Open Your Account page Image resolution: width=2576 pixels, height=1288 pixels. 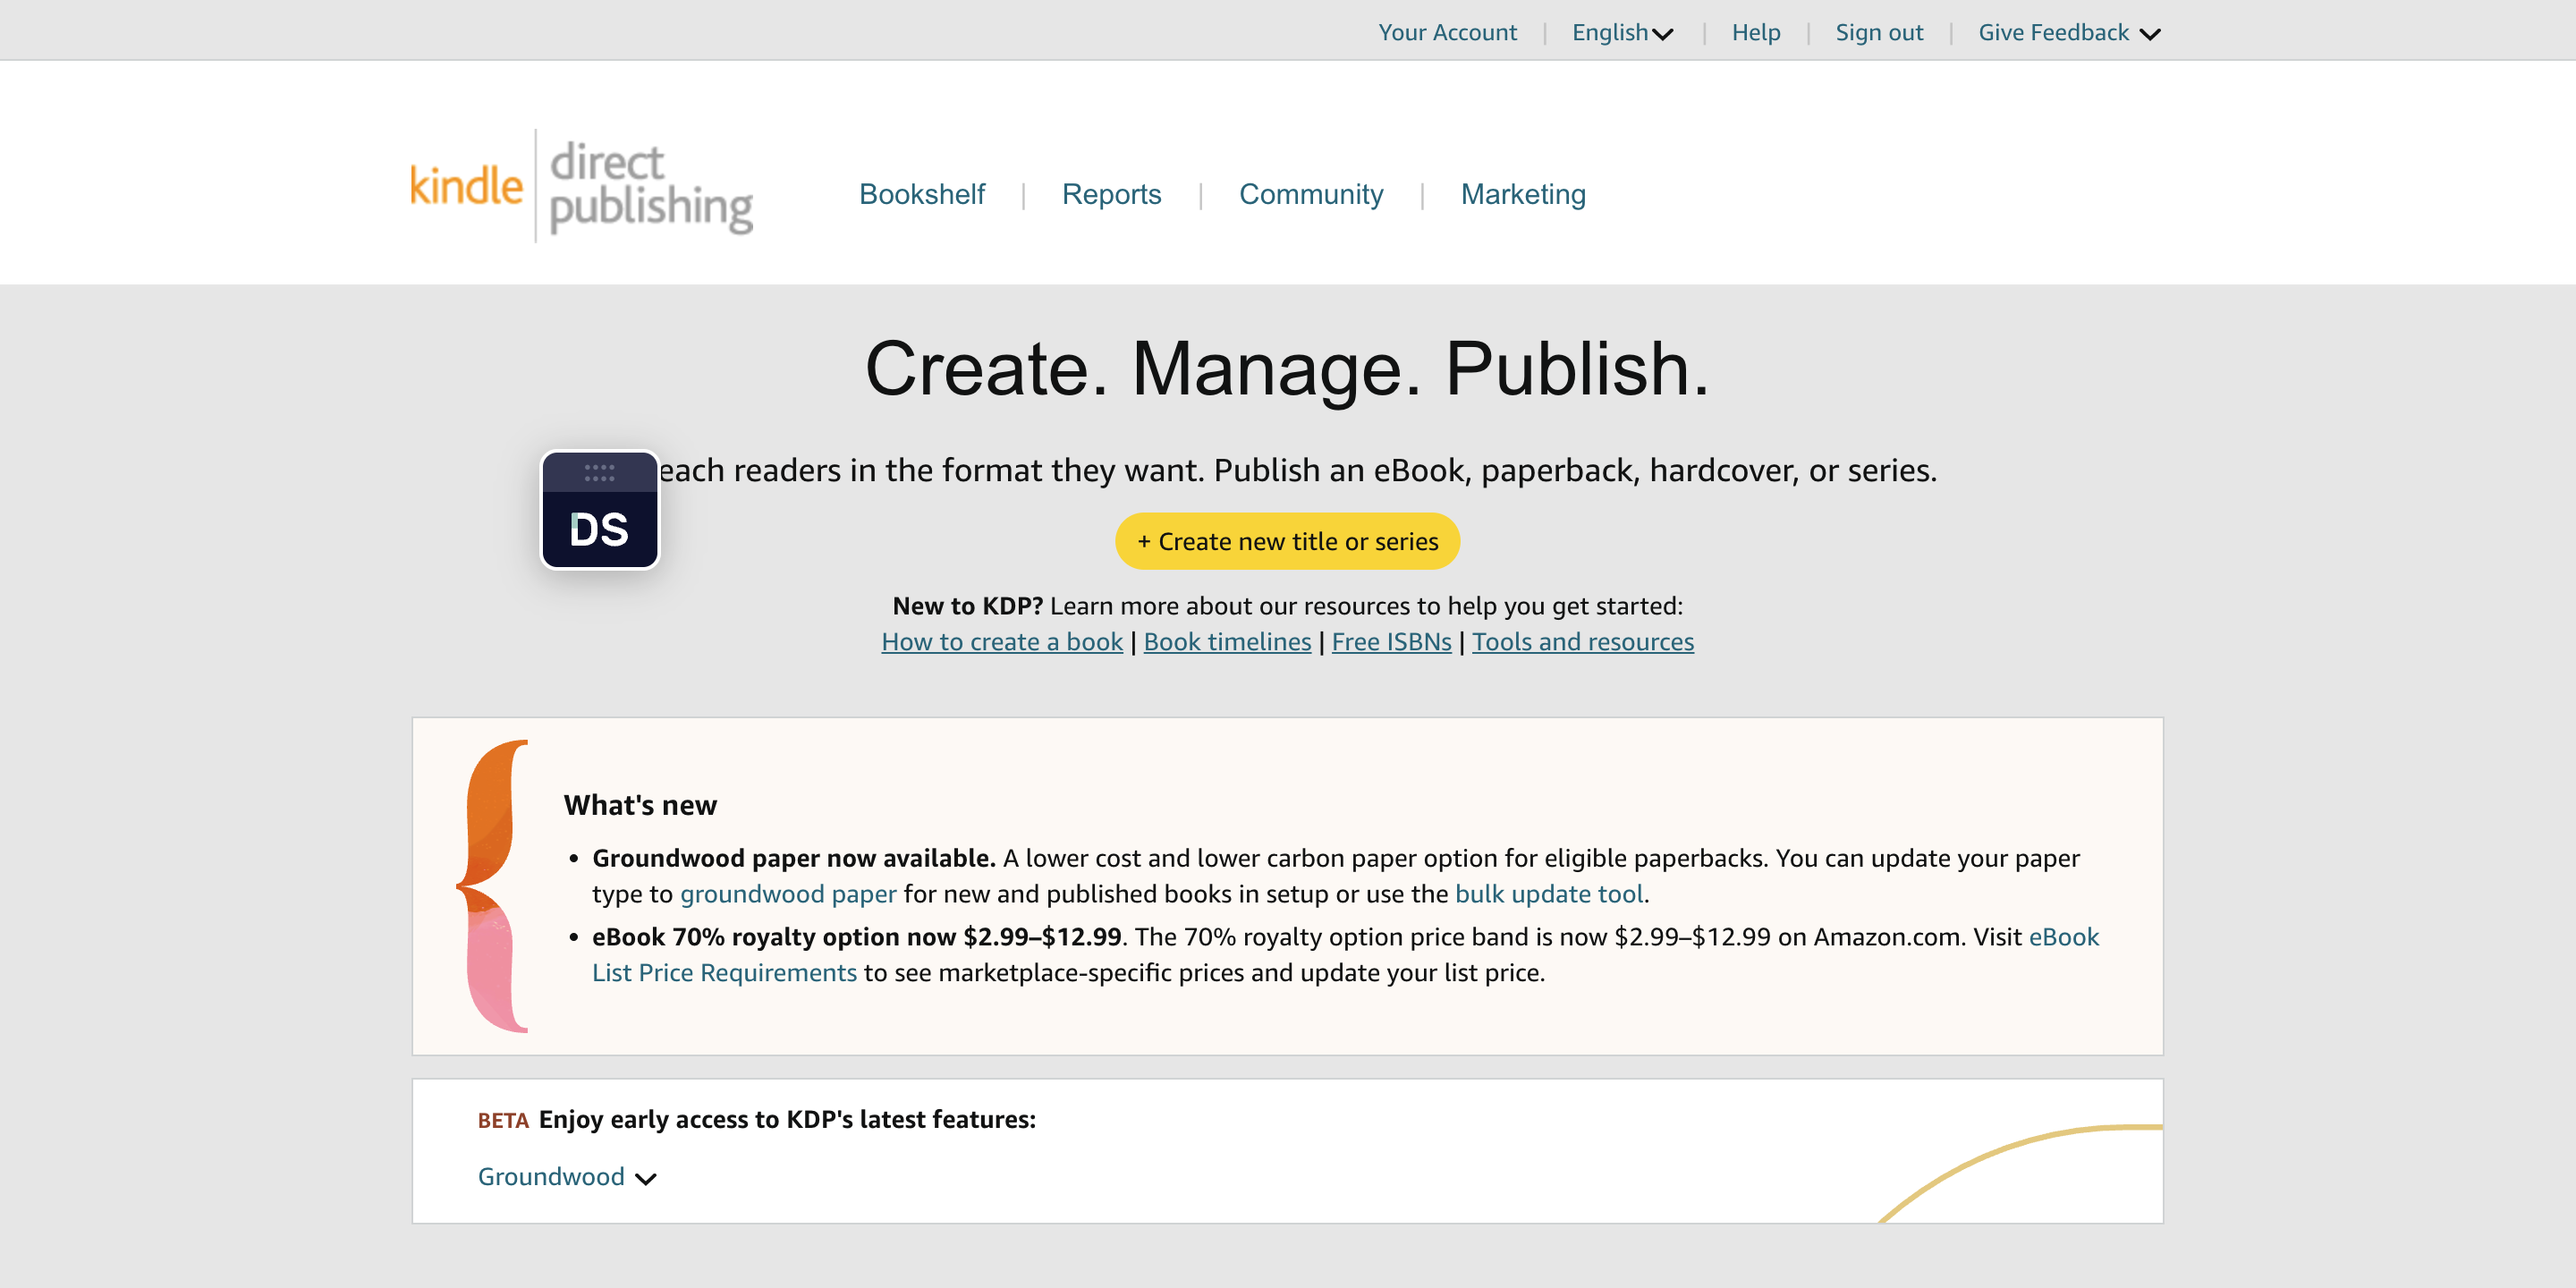click(x=1447, y=32)
